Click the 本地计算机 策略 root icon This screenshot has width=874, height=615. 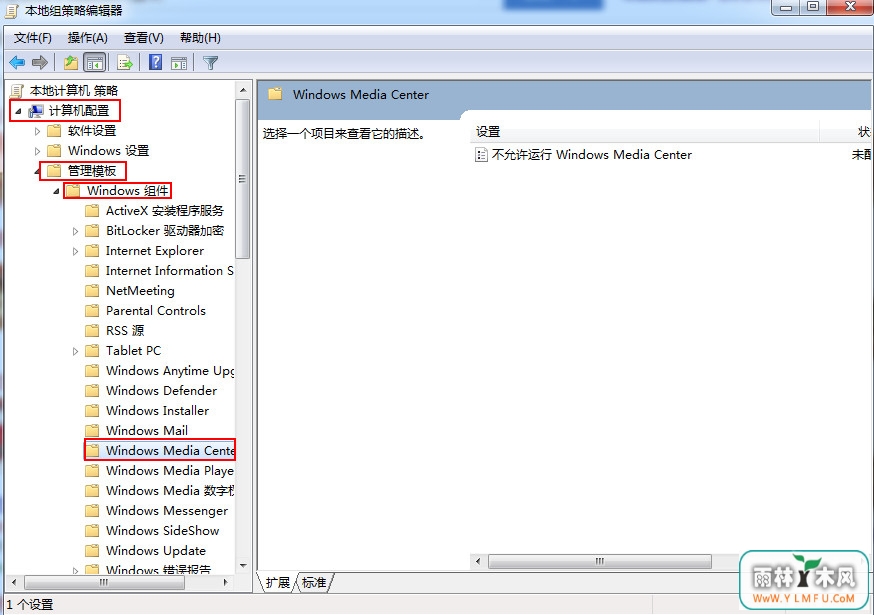tap(17, 91)
